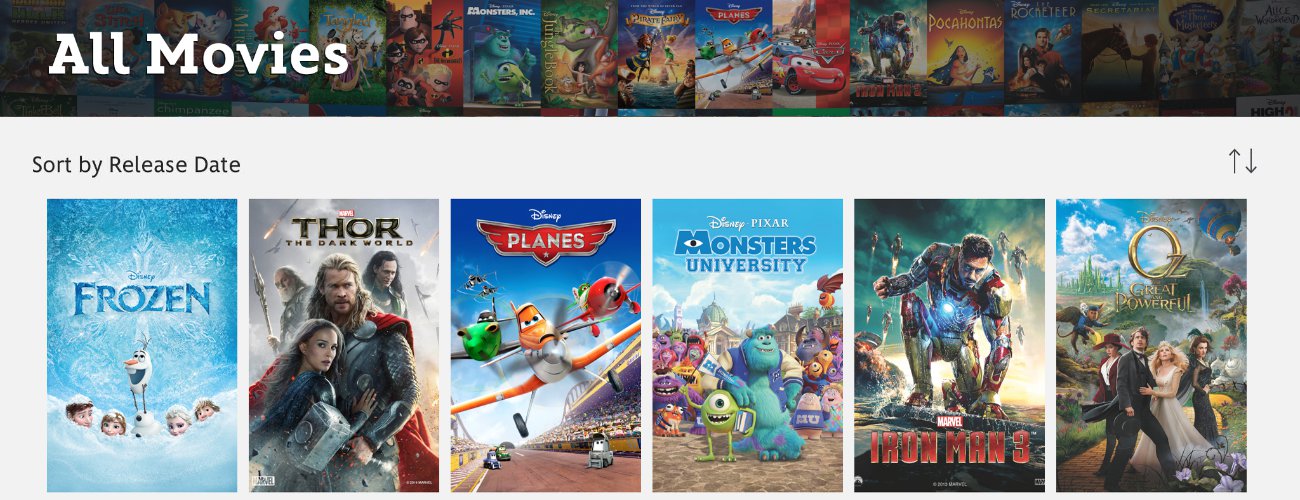Click The Incredibles poster in header banner
Screen dimensions: 1300x500
click(424, 52)
